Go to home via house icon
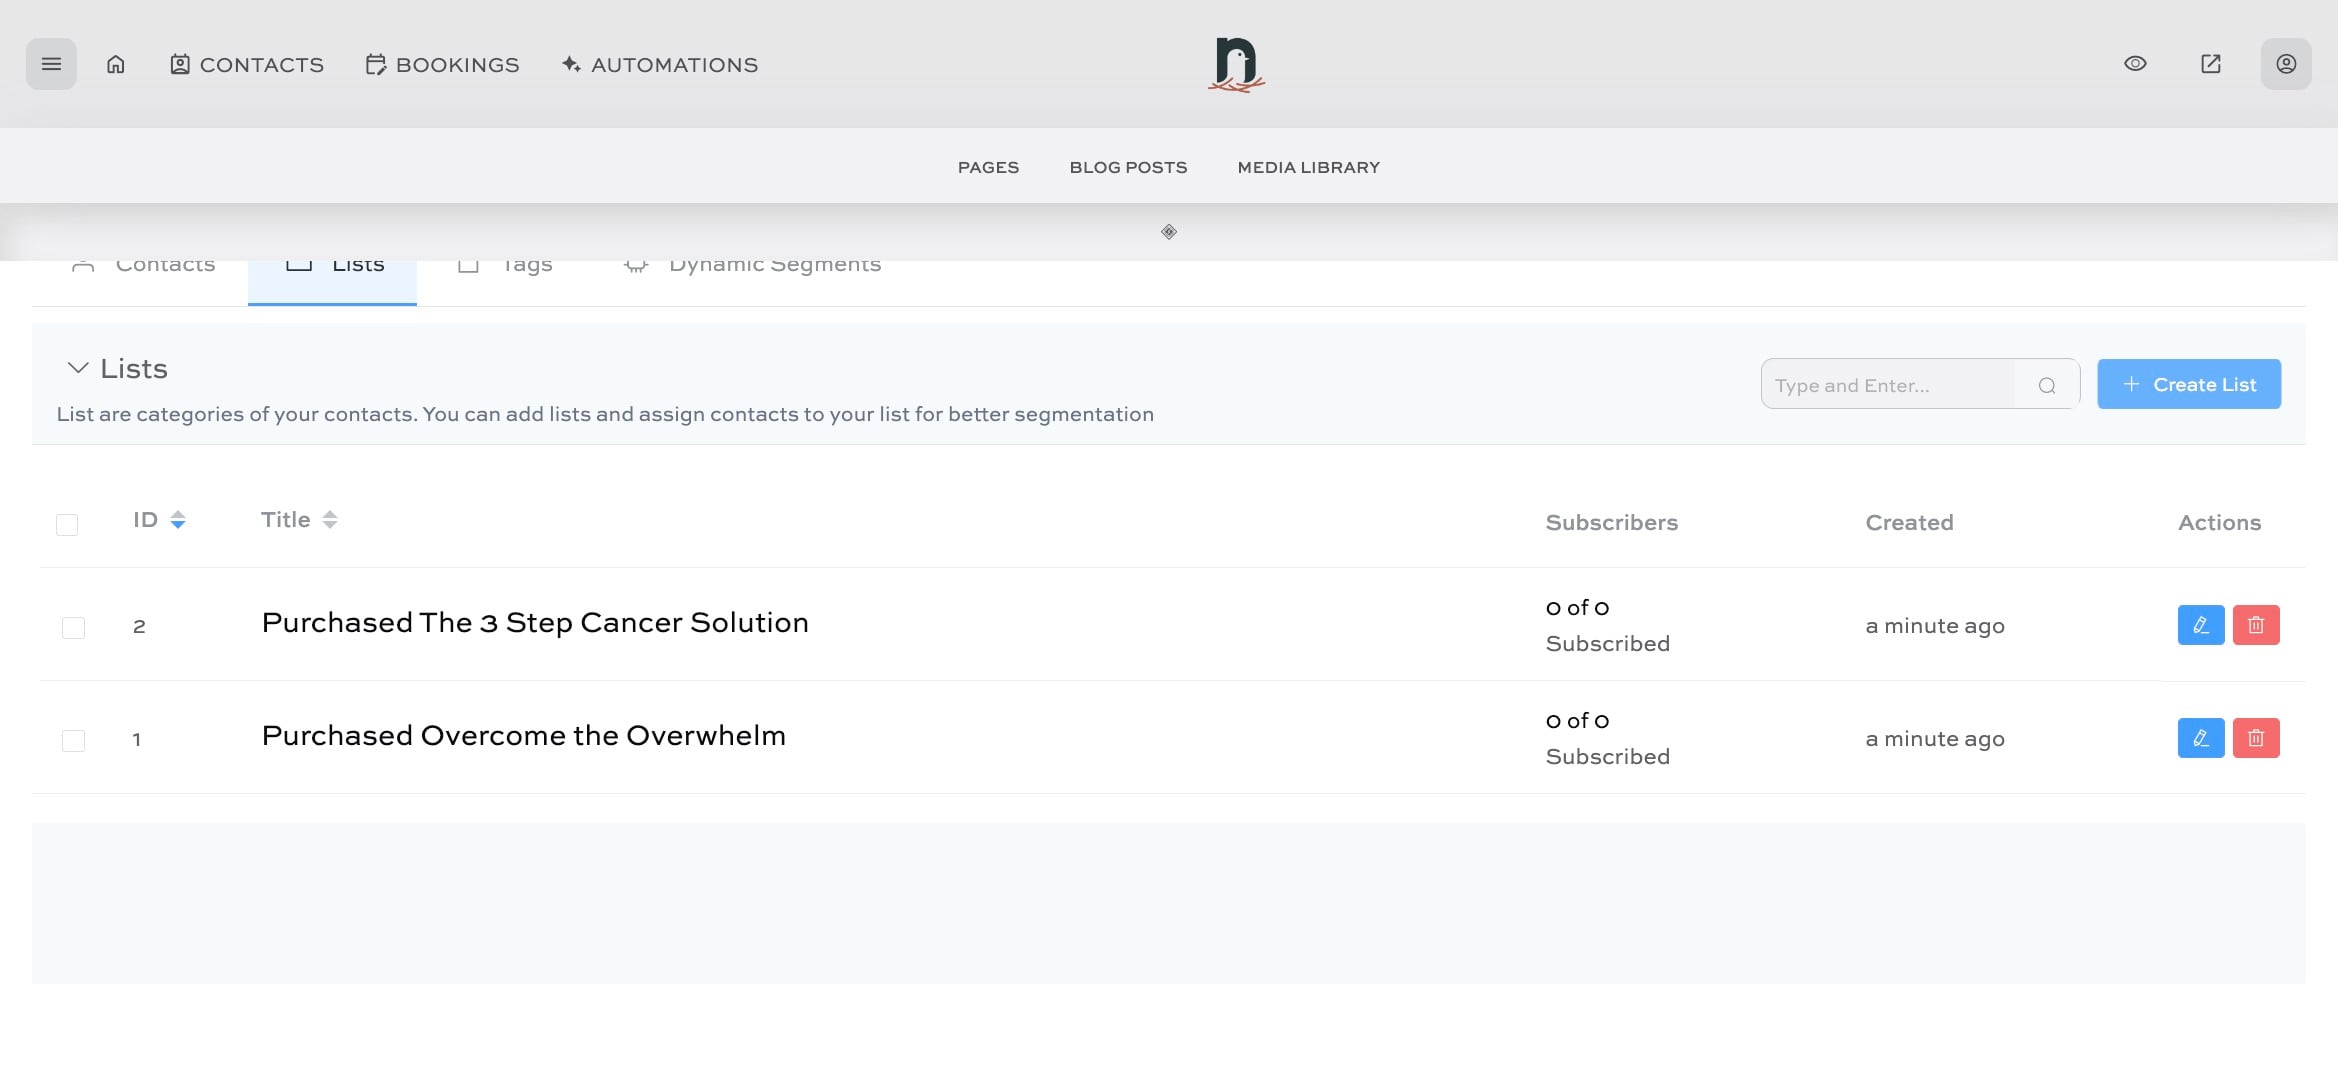The height and width of the screenshot is (1088, 2338). point(116,64)
